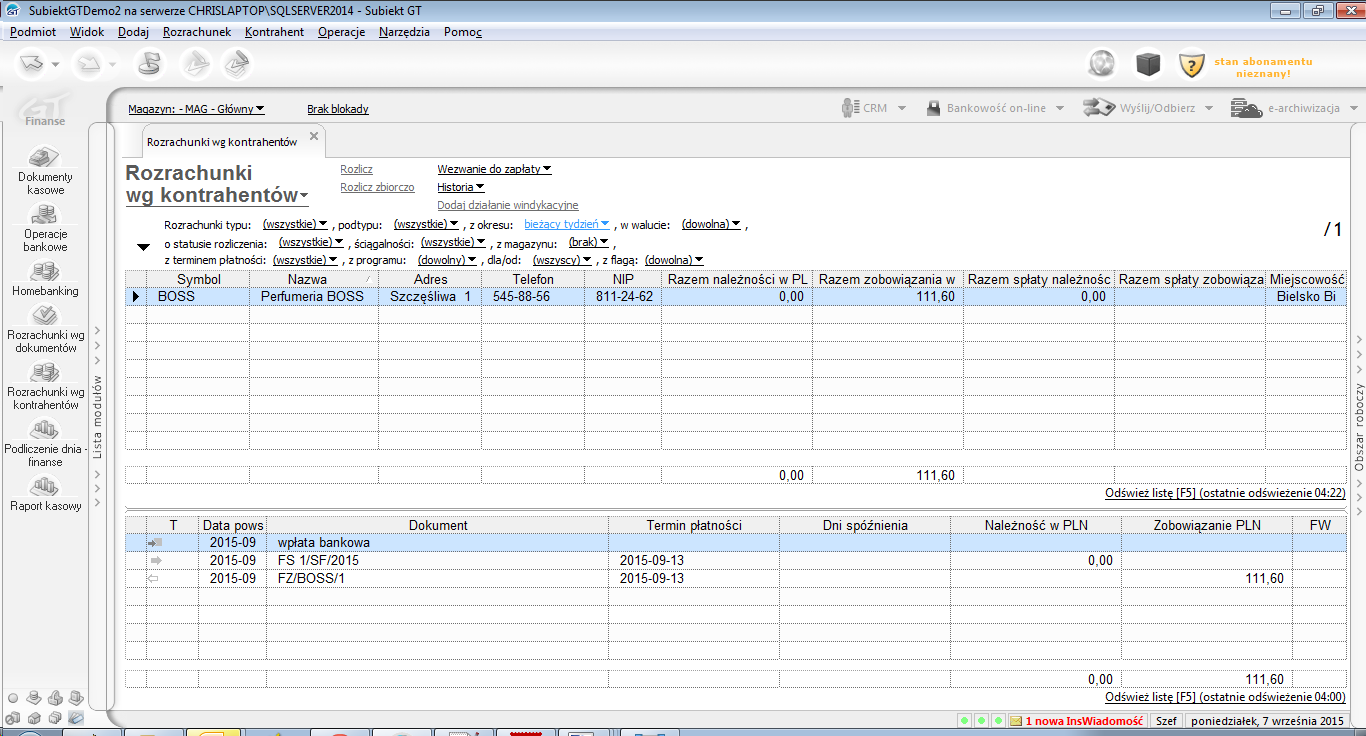Viewport: 1366px width, 736px height.
Task: Click the flag-on-coins toolbar icon
Action: pos(149,64)
